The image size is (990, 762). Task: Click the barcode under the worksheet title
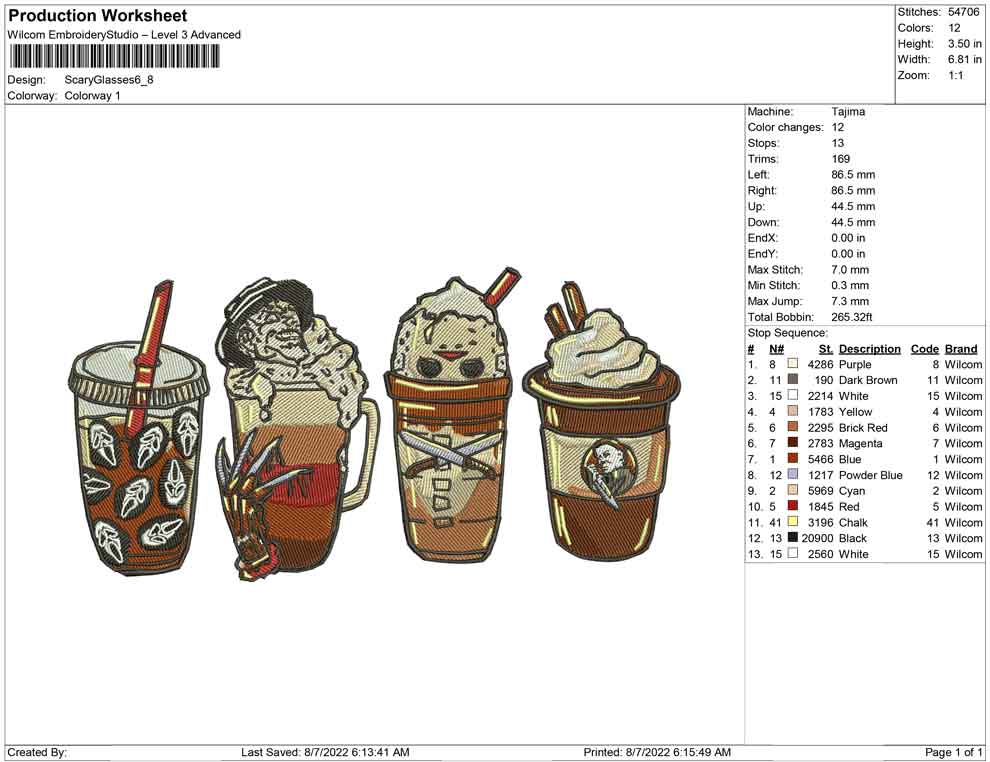[114, 56]
